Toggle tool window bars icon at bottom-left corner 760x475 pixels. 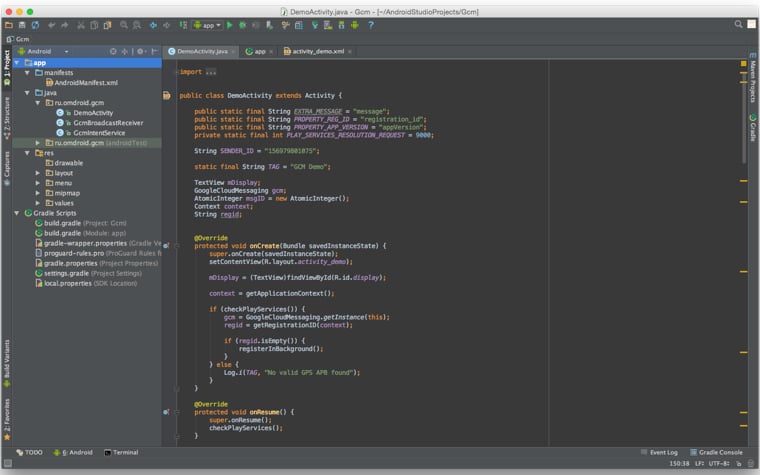click(x=8, y=464)
